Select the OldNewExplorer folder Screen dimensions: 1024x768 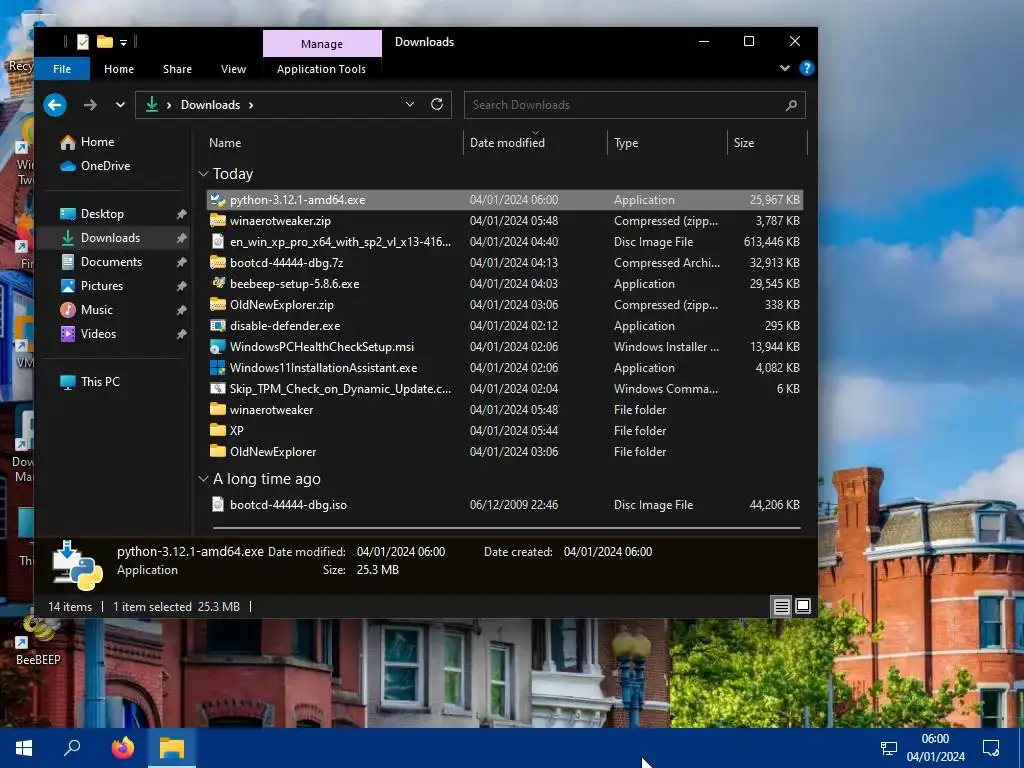tap(504, 451)
